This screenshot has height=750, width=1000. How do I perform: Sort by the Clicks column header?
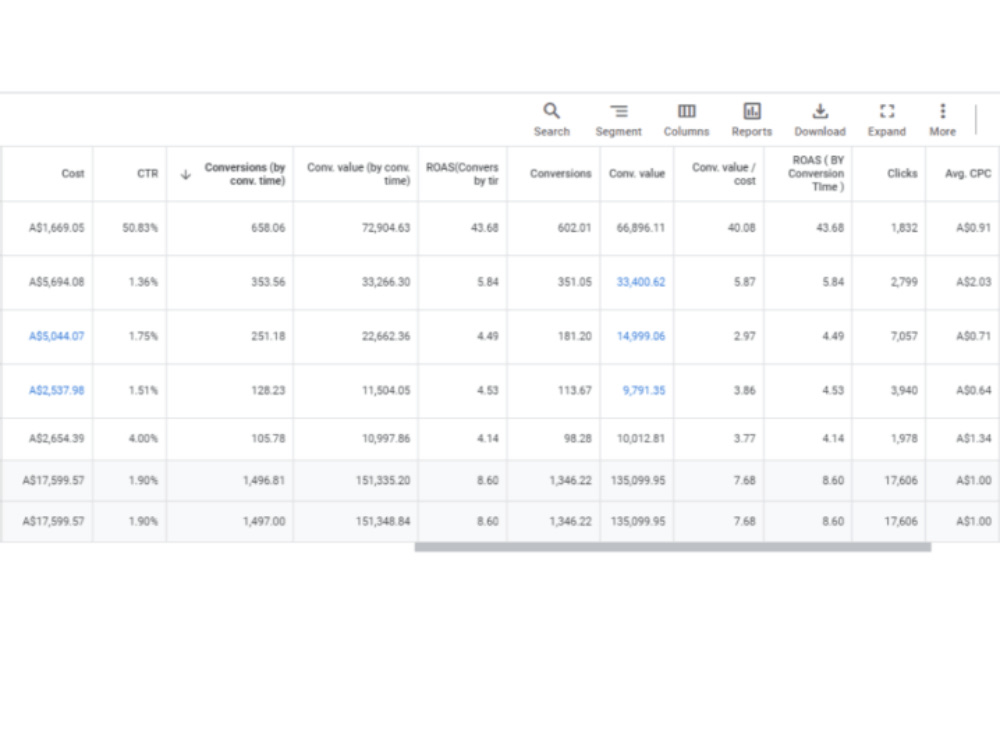(902, 173)
